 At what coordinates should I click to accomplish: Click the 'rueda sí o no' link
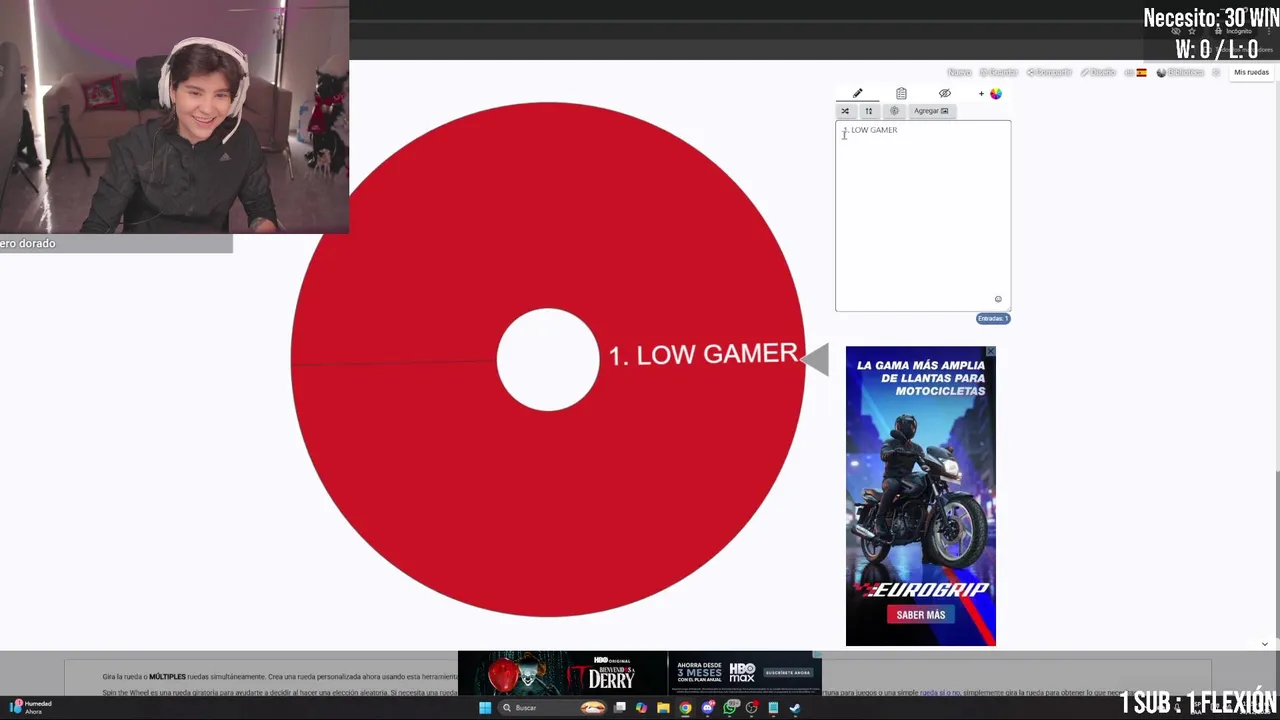pos(941,692)
